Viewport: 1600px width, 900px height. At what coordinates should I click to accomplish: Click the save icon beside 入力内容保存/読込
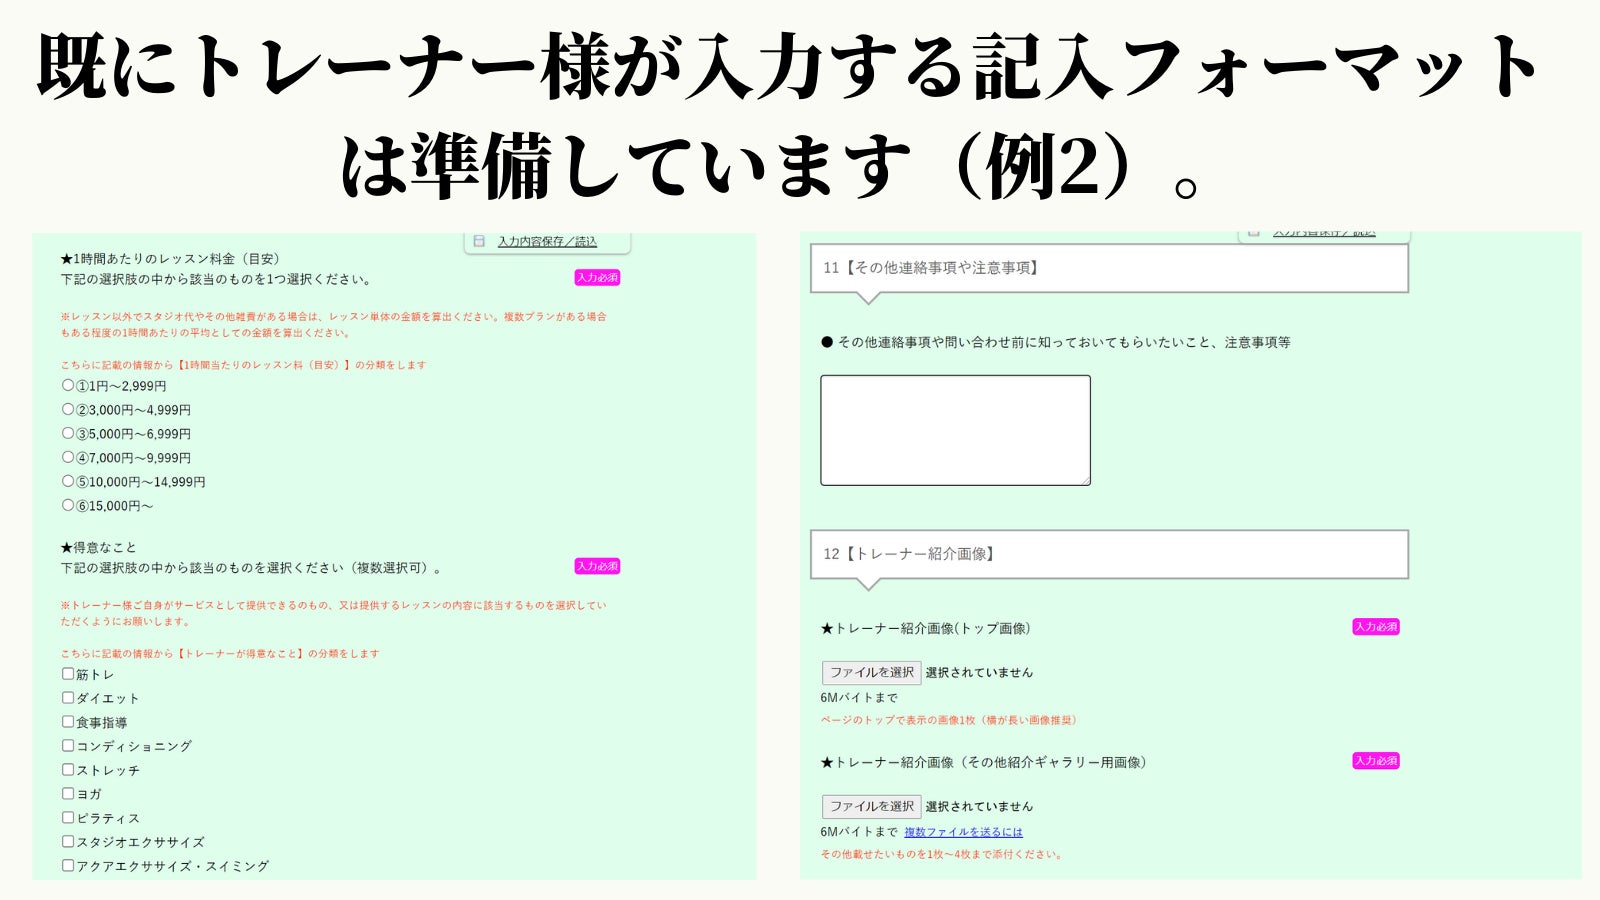[479, 241]
